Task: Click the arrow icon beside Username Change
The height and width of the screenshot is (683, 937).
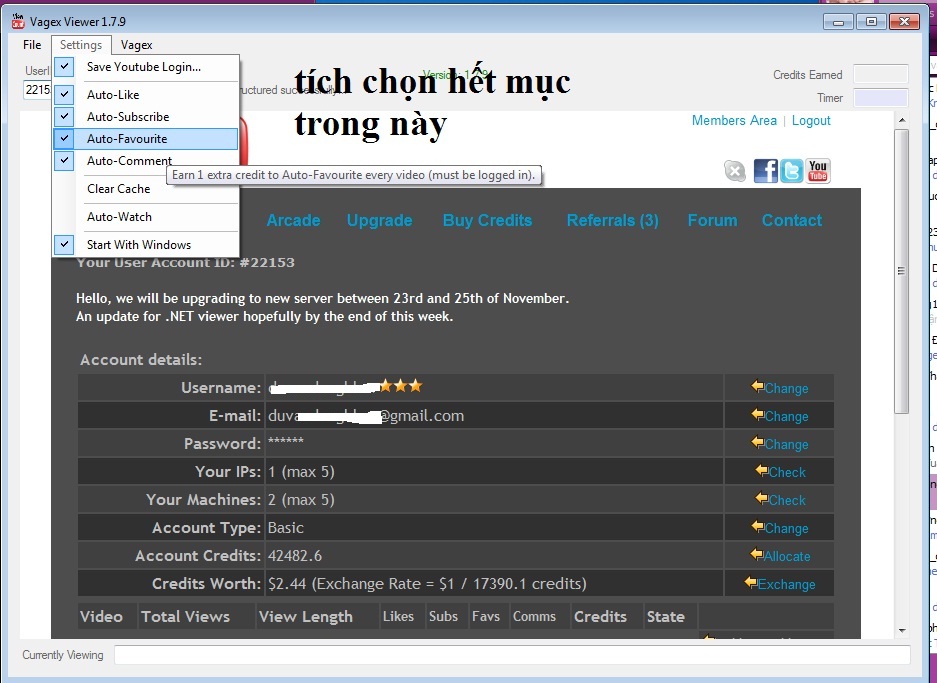Action: 757,387
